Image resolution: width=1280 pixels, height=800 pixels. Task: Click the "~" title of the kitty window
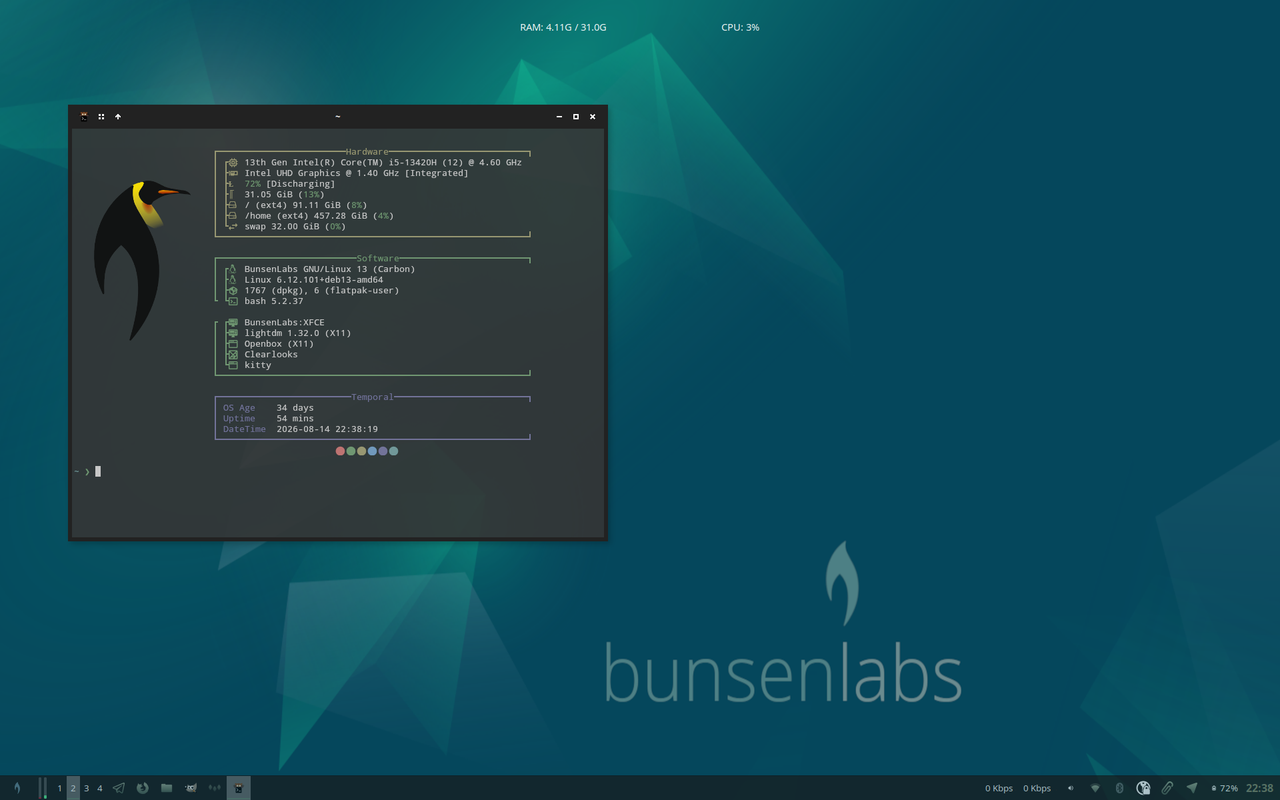point(338,117)
